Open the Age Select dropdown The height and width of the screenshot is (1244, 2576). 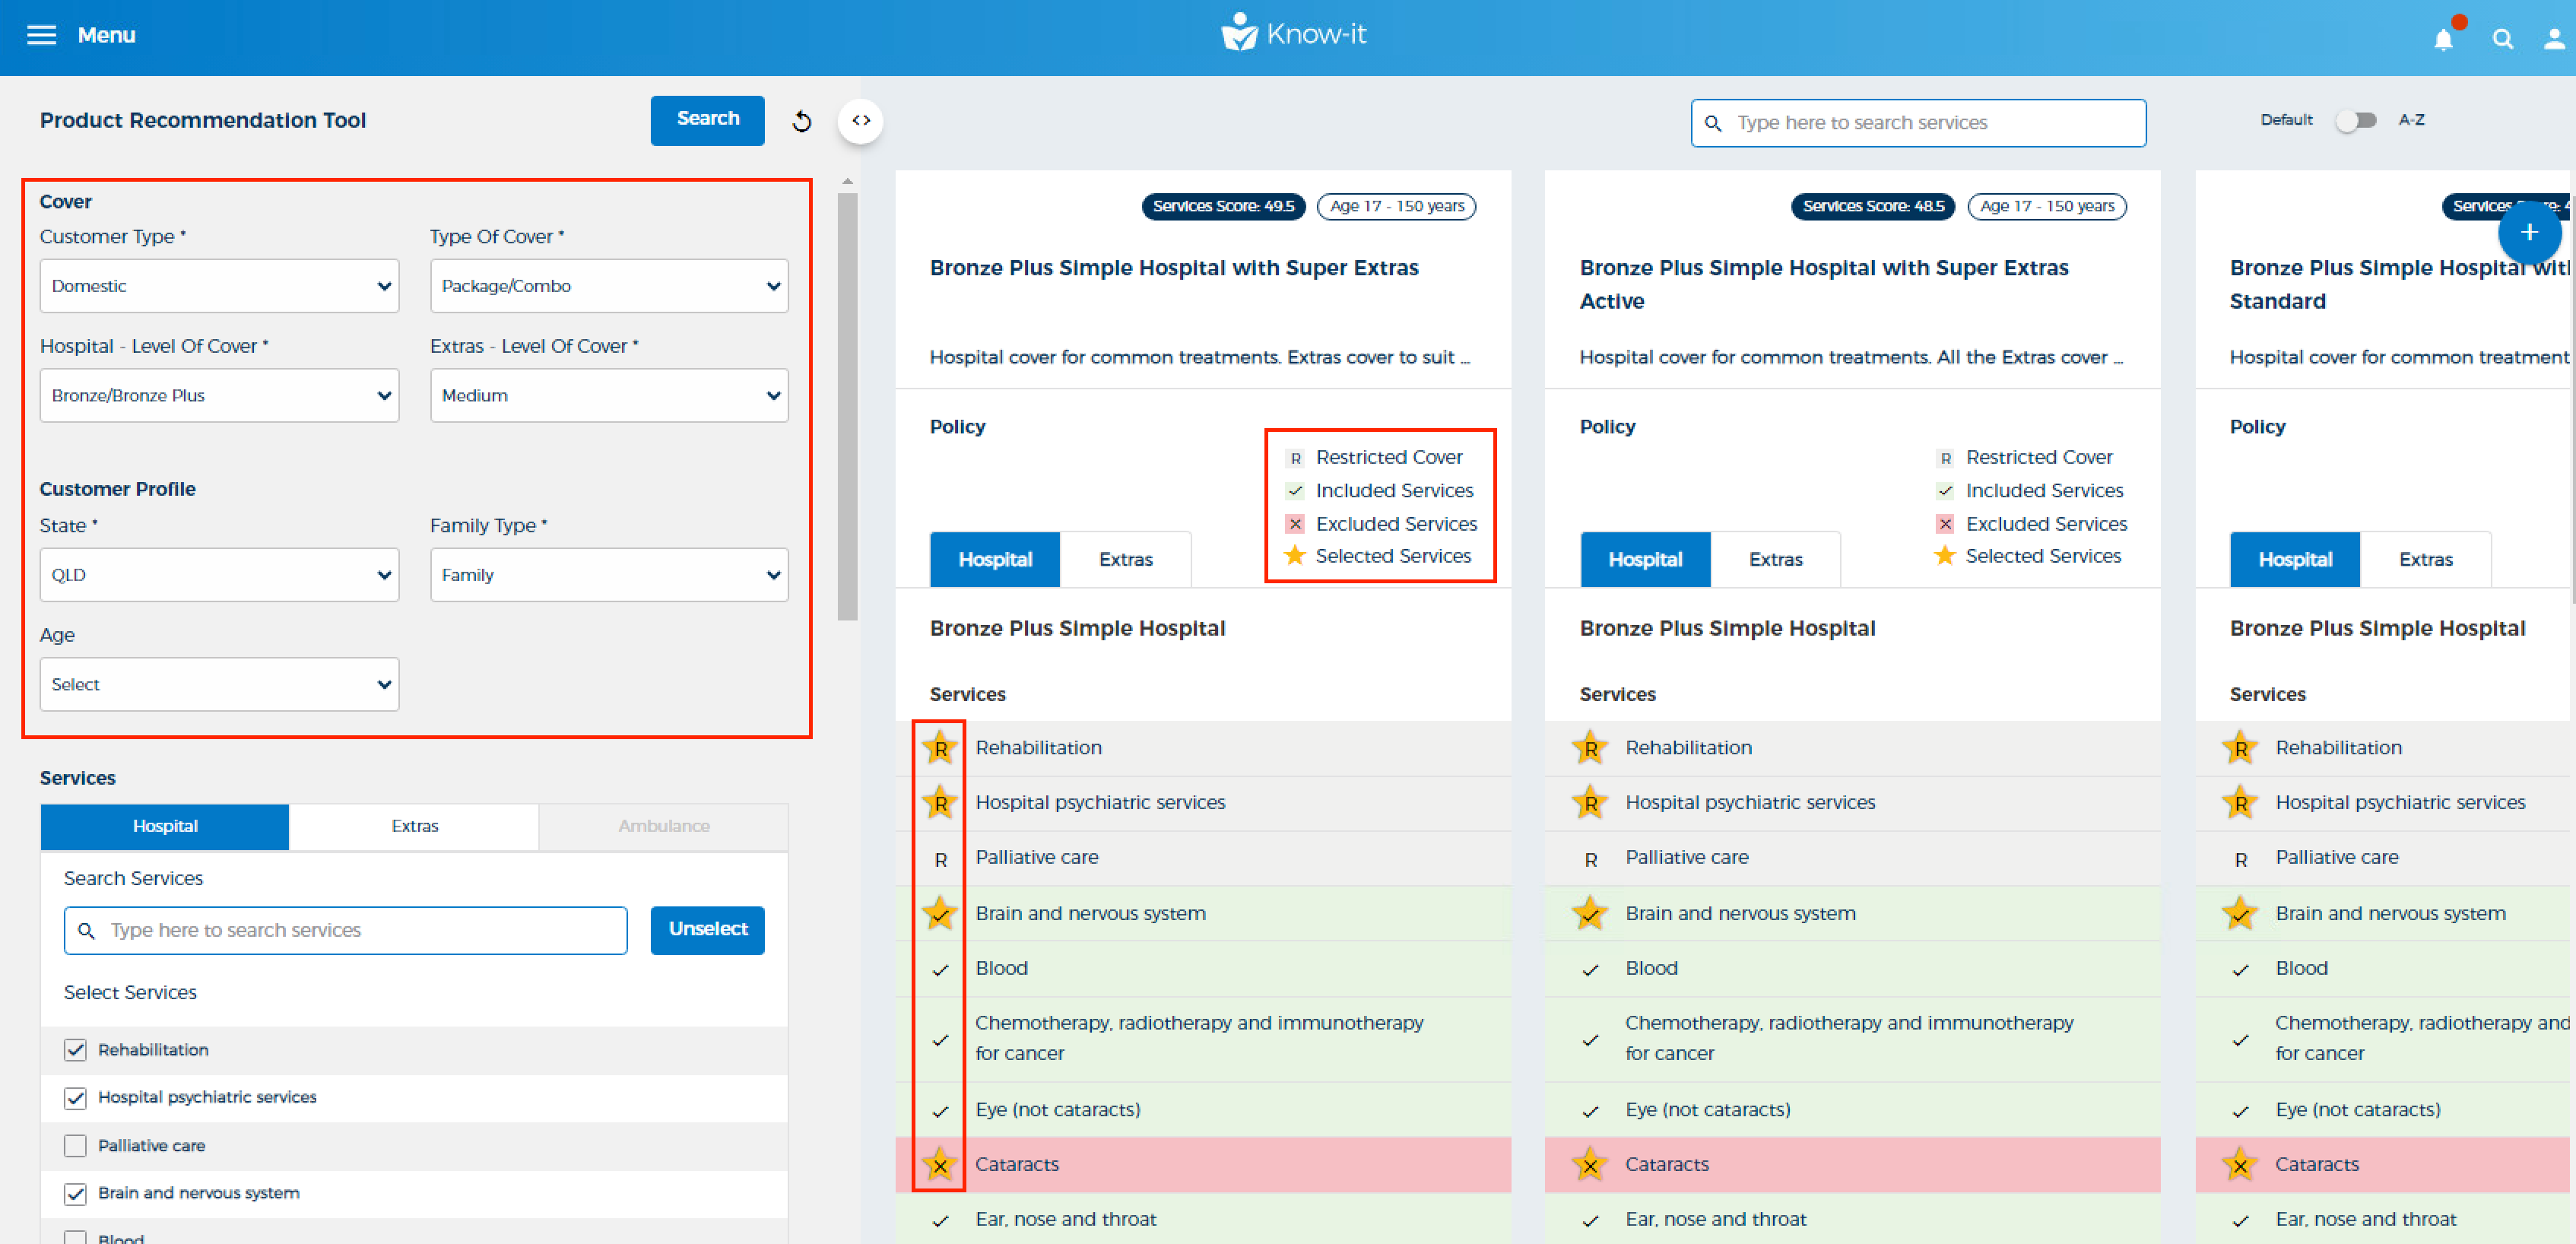(219, 684)
